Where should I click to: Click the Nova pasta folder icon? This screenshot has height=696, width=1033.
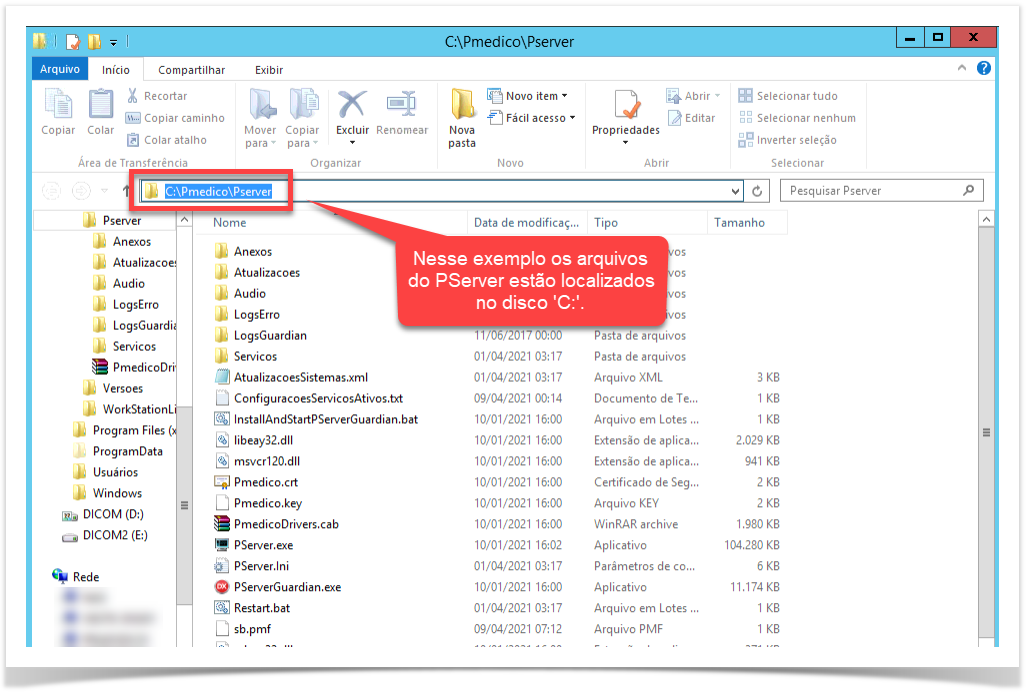(x=461, y=105)
